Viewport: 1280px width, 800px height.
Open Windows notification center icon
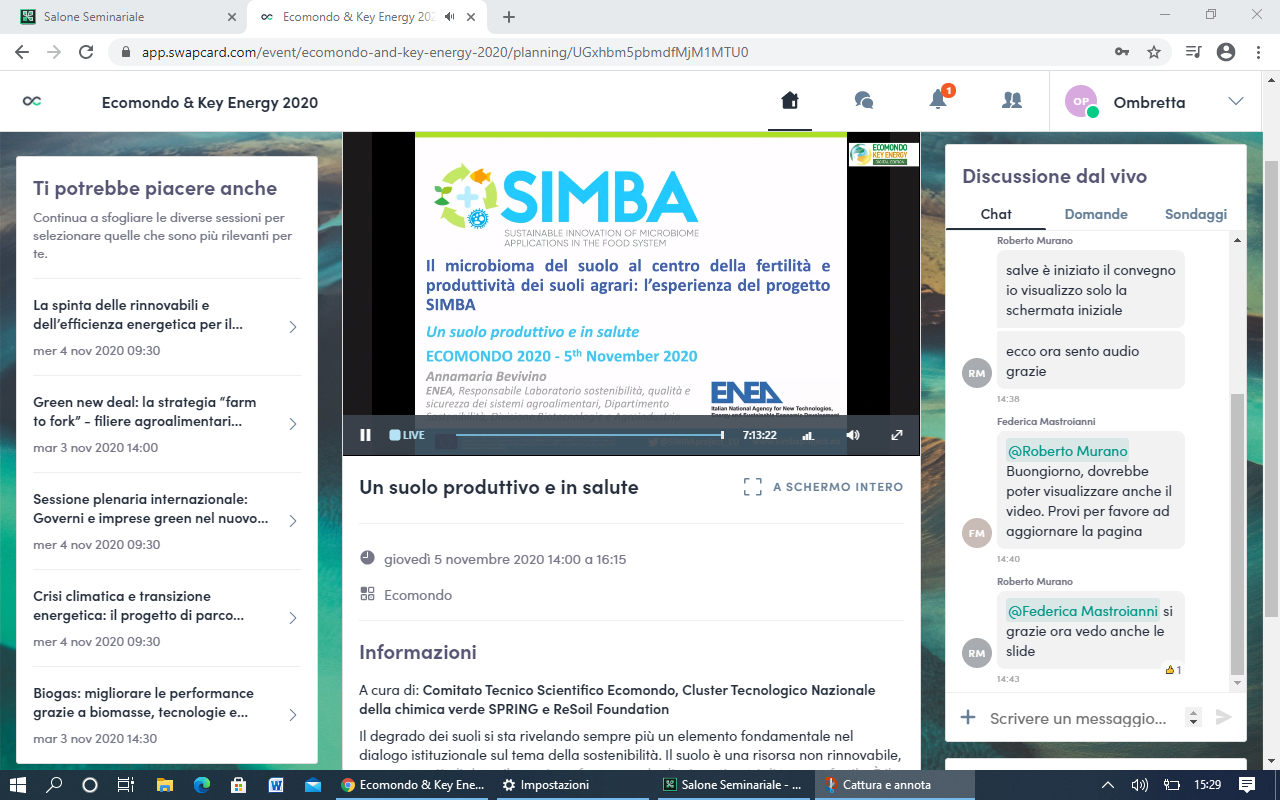click(x=1246, y=785)
